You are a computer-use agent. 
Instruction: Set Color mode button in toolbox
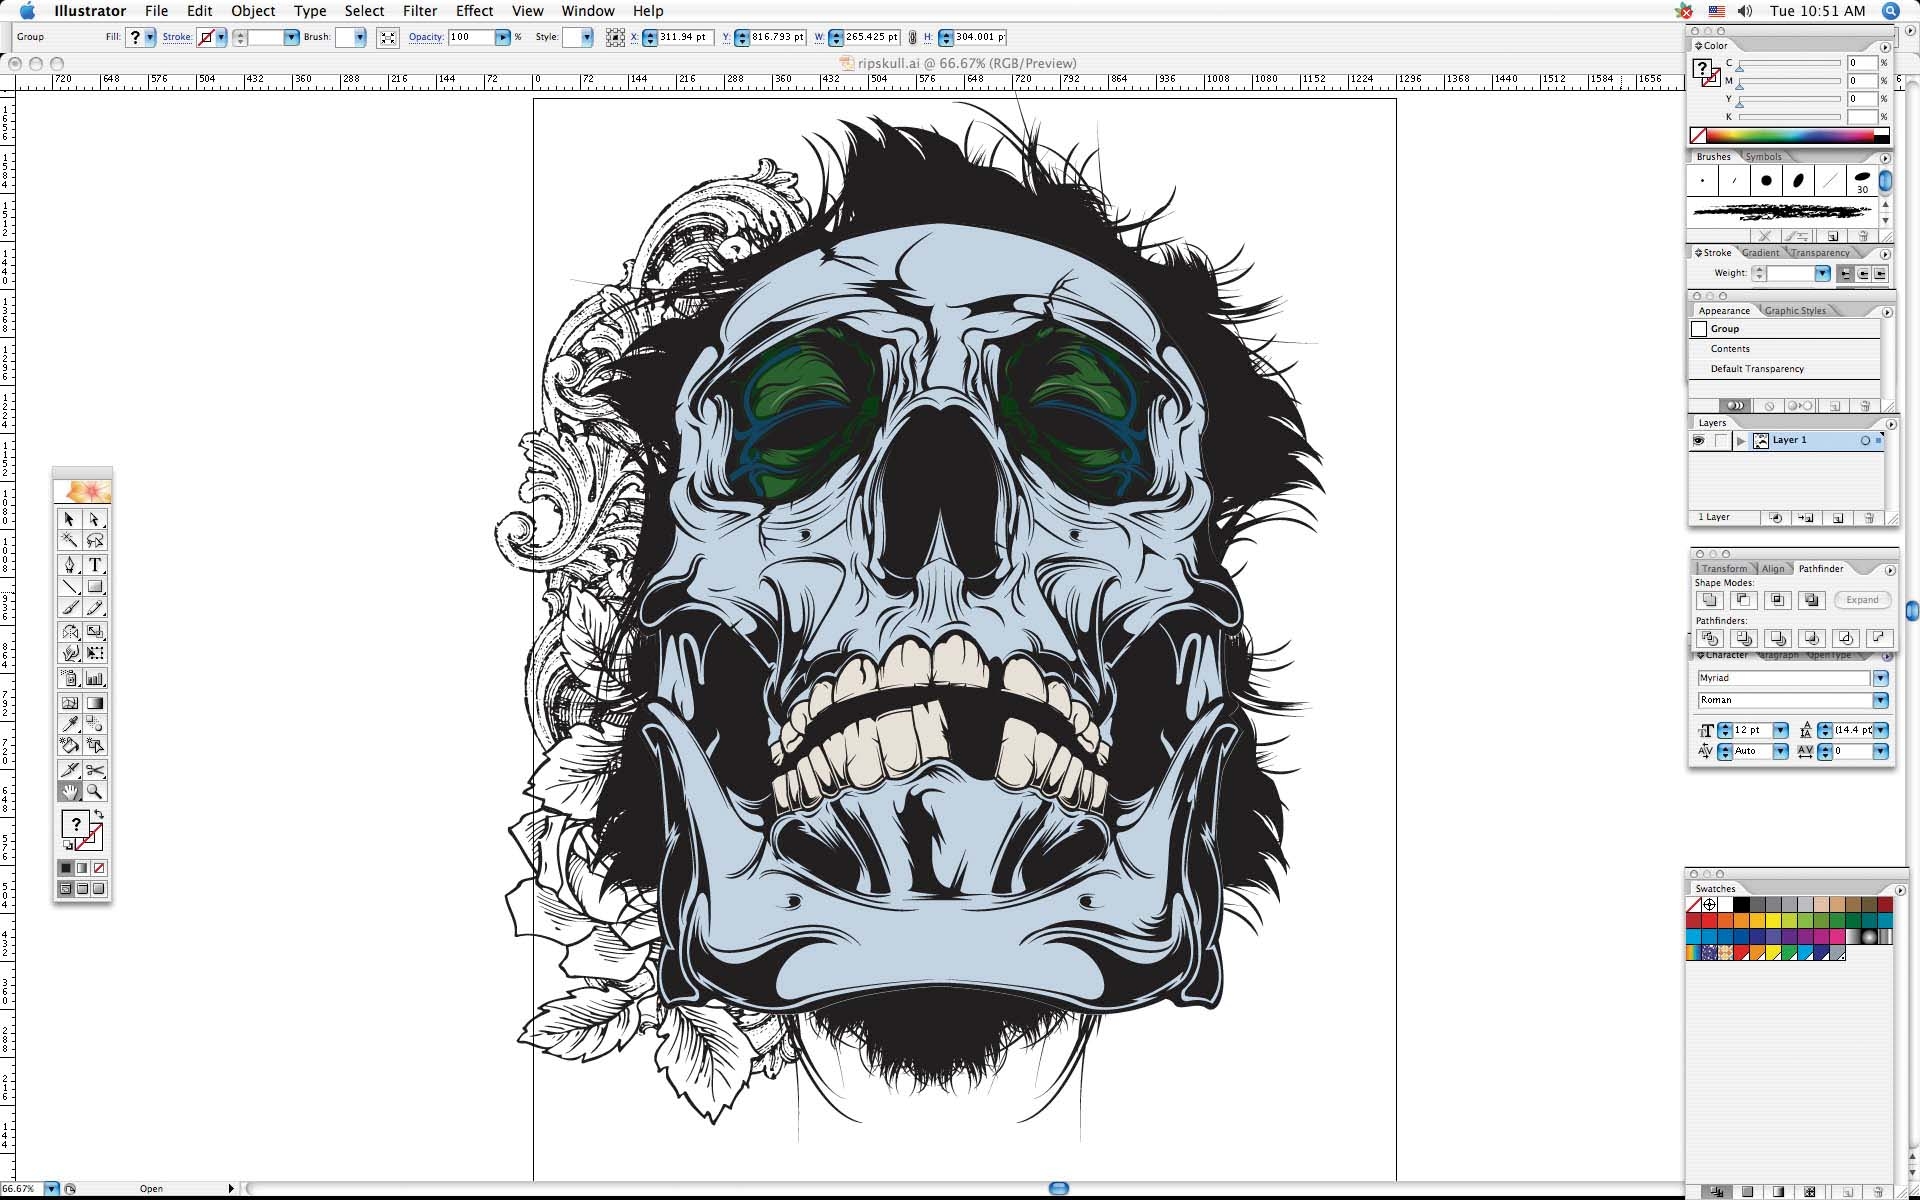click(66, 868)
